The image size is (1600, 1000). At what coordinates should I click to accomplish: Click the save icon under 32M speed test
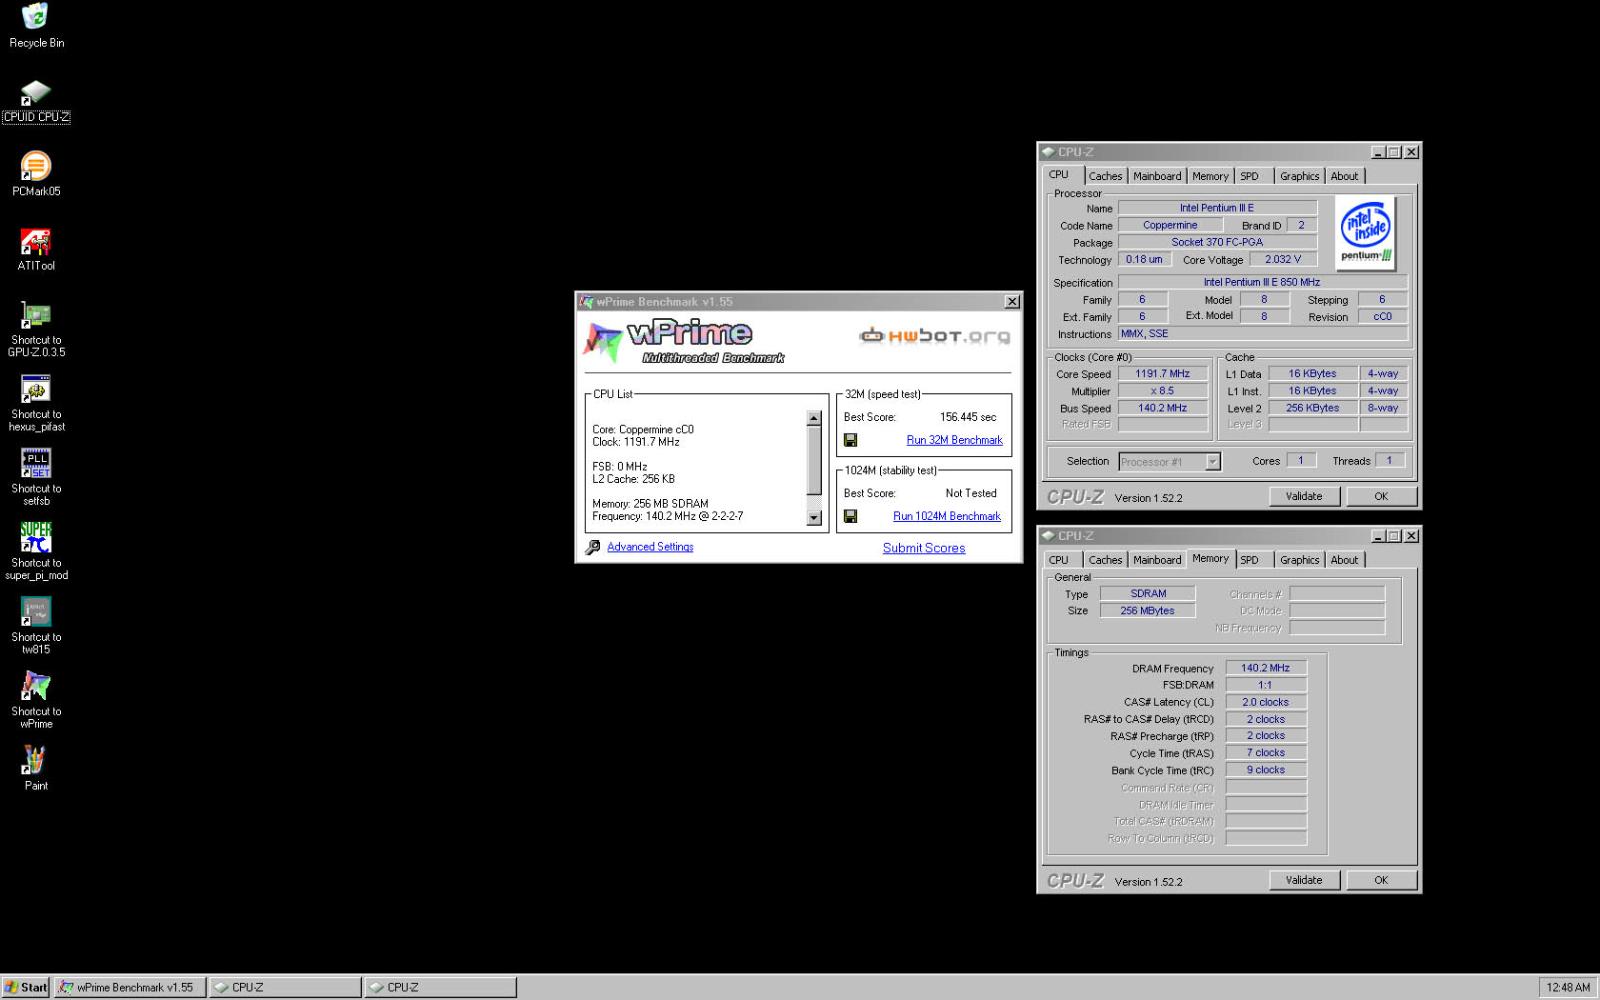(x=850, y=440)
